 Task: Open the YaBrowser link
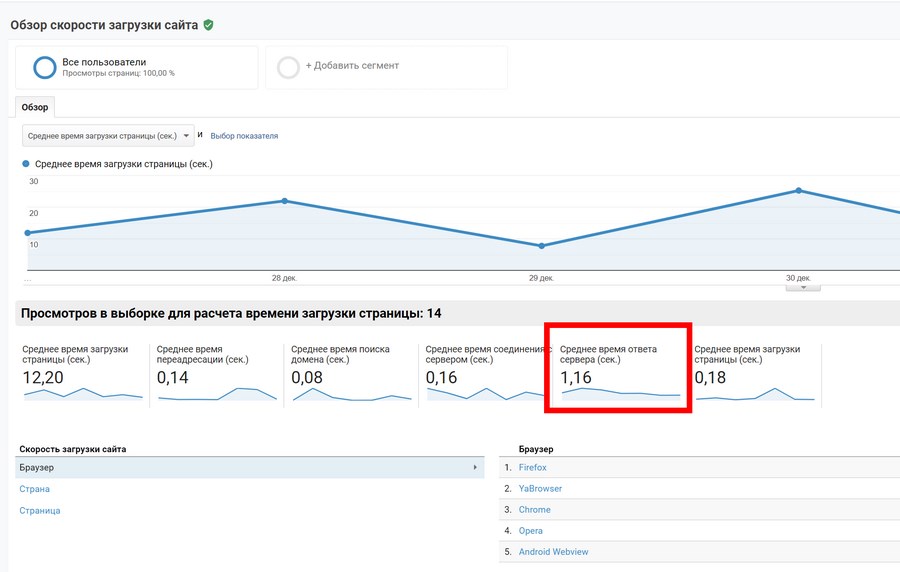(x=540, y=488)
